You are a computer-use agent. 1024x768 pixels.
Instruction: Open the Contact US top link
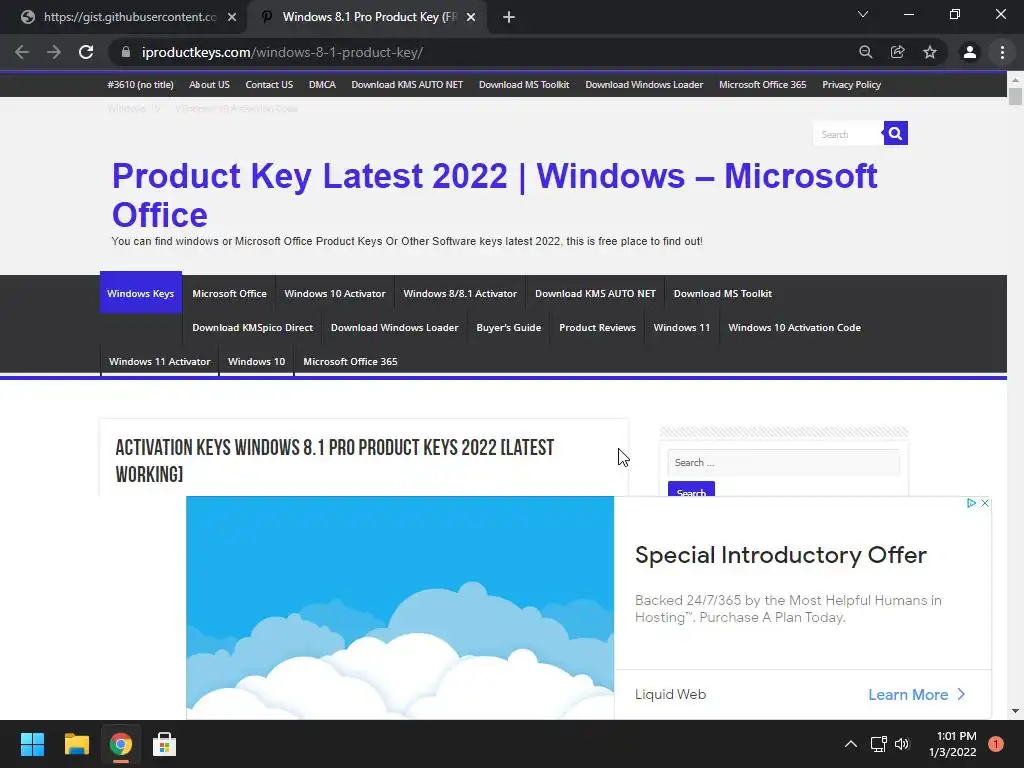pyautogui.click(x=269, y=84)
